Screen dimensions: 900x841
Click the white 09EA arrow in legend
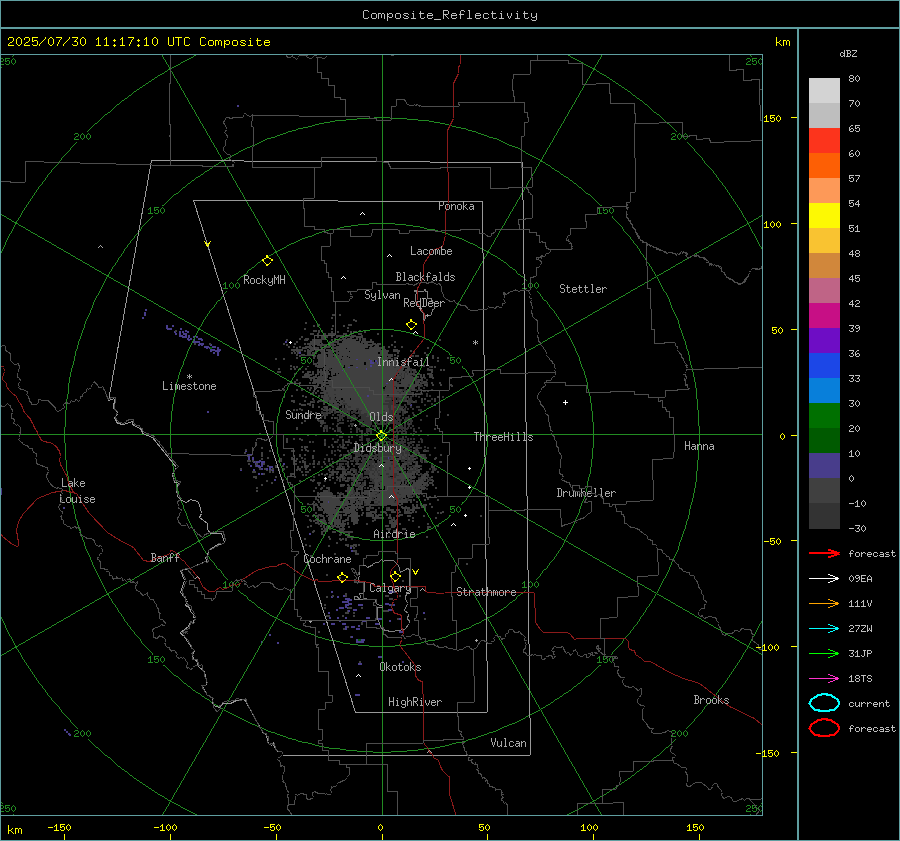(824, 578)
